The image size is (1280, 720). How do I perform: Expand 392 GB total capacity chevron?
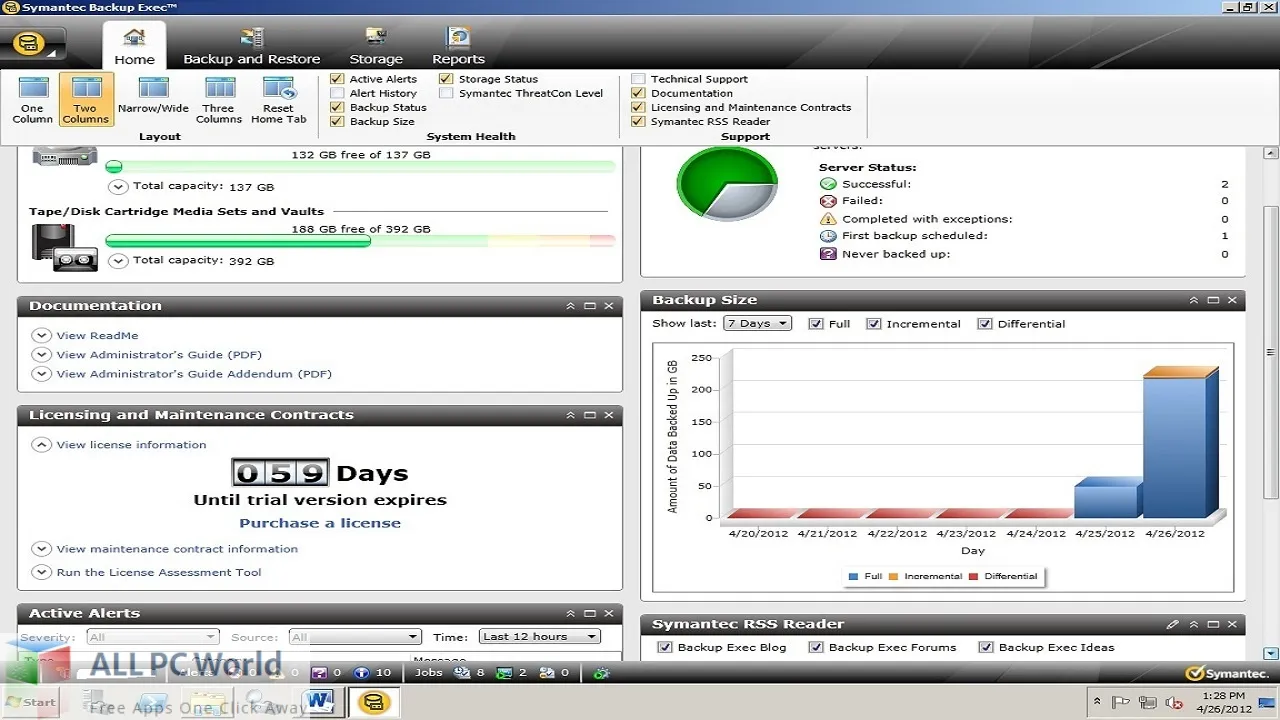point(118,261)
